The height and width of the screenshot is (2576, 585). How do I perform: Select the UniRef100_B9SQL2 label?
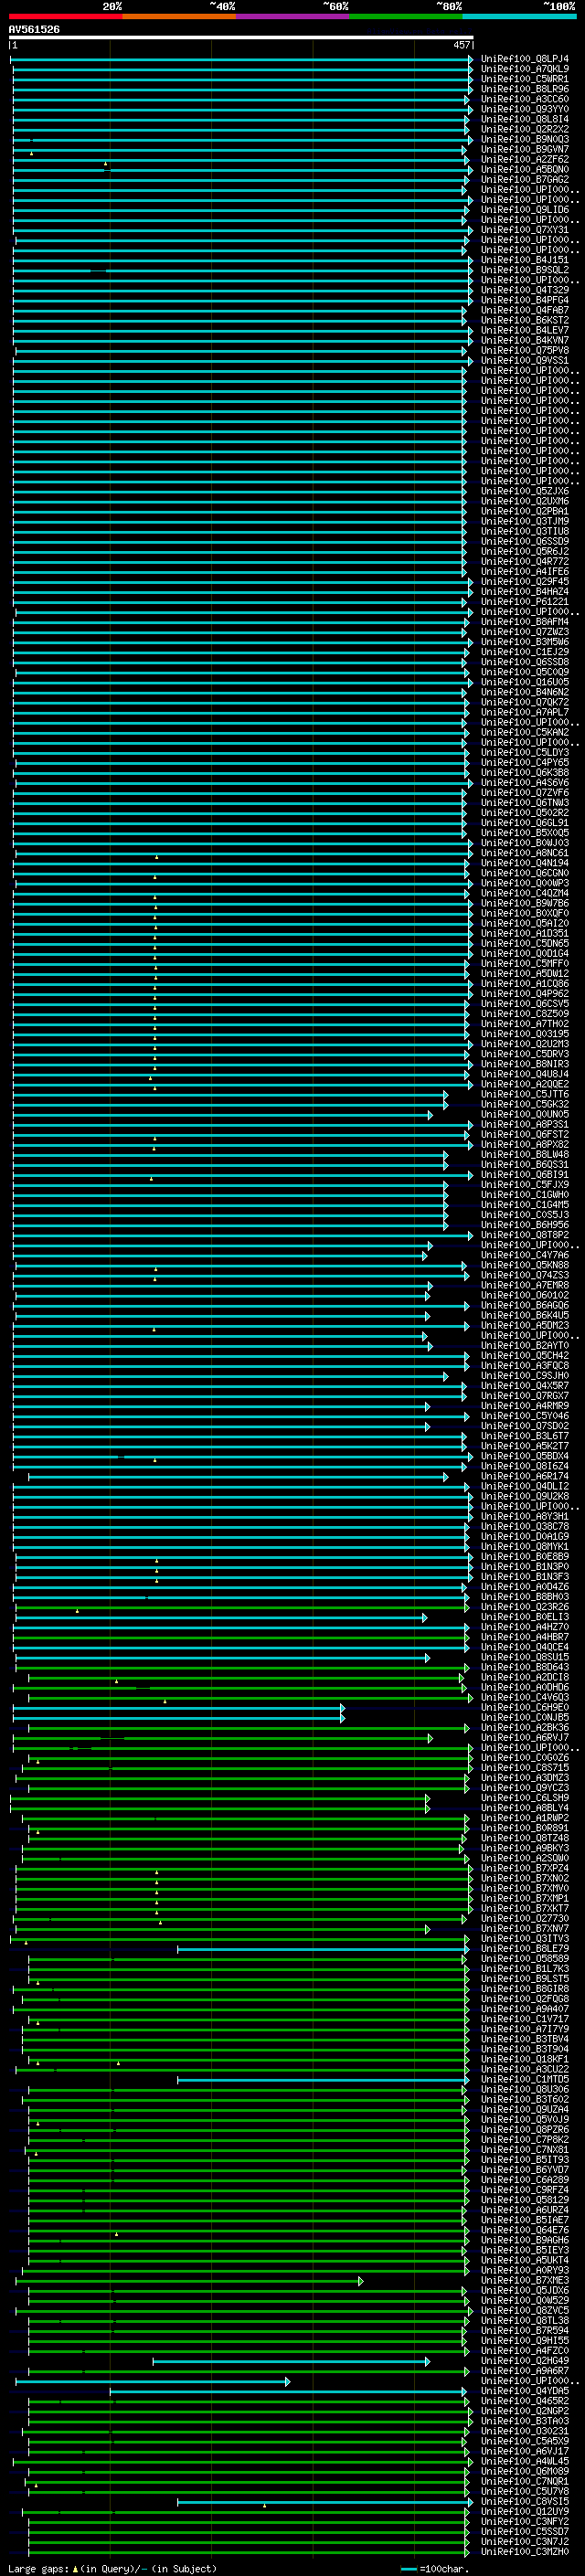pos(525,270)
